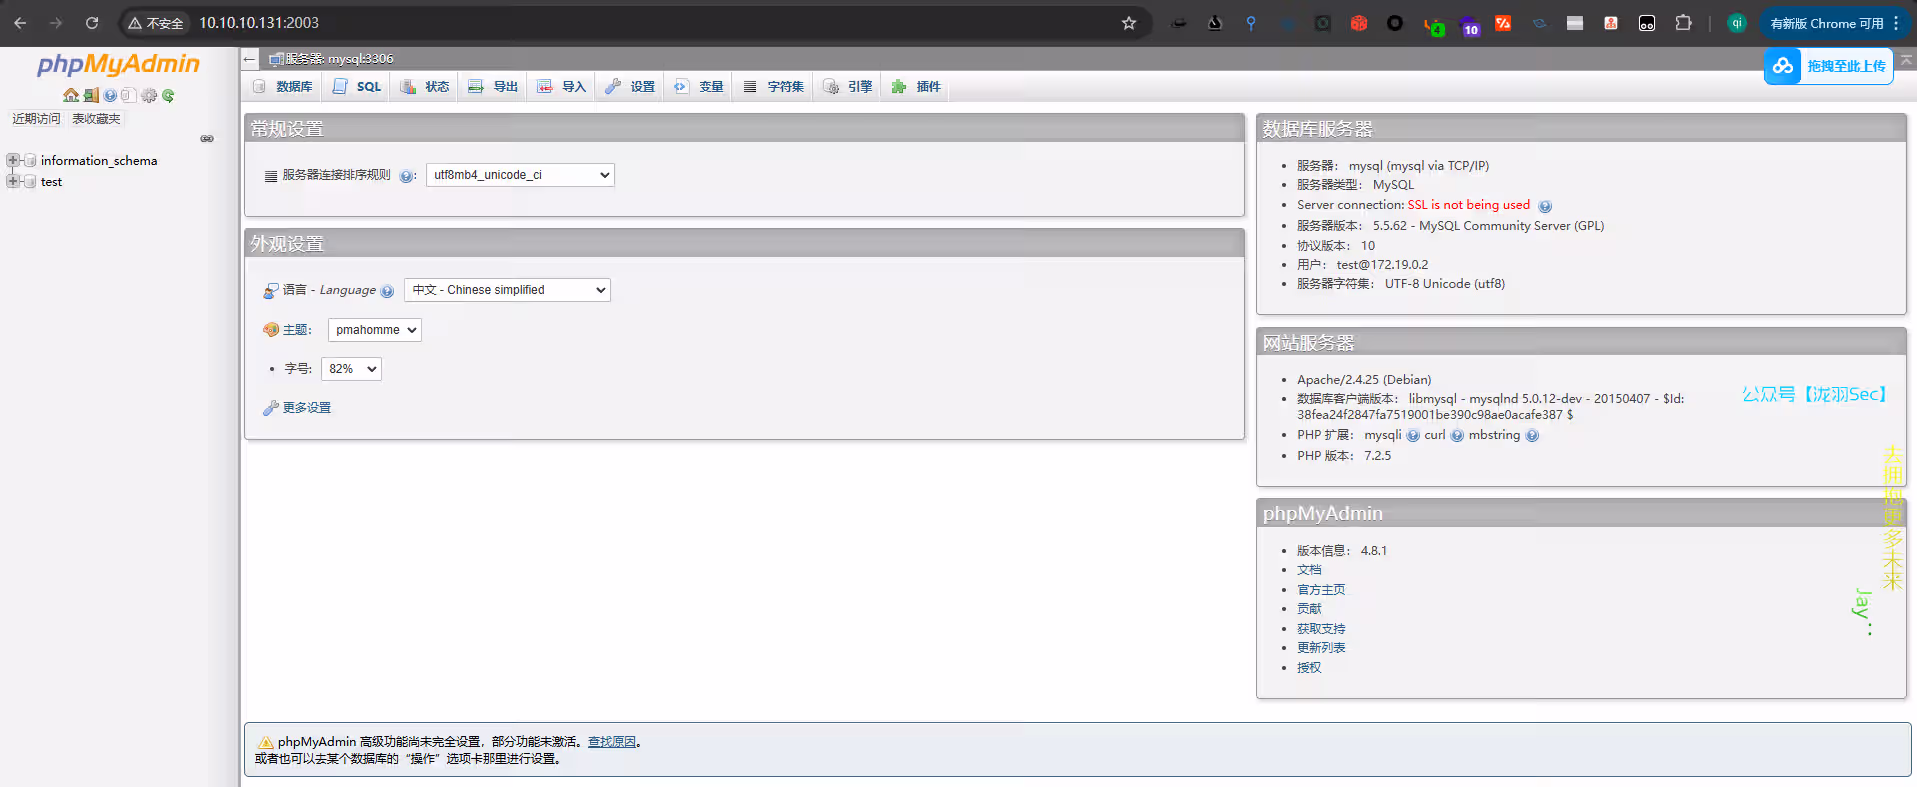Click help icon beside mysqli PHP extension

[x=1413, y=436]
